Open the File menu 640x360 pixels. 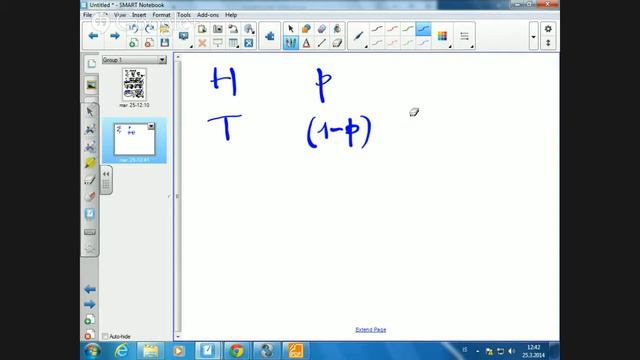click(x=88, y=15)
